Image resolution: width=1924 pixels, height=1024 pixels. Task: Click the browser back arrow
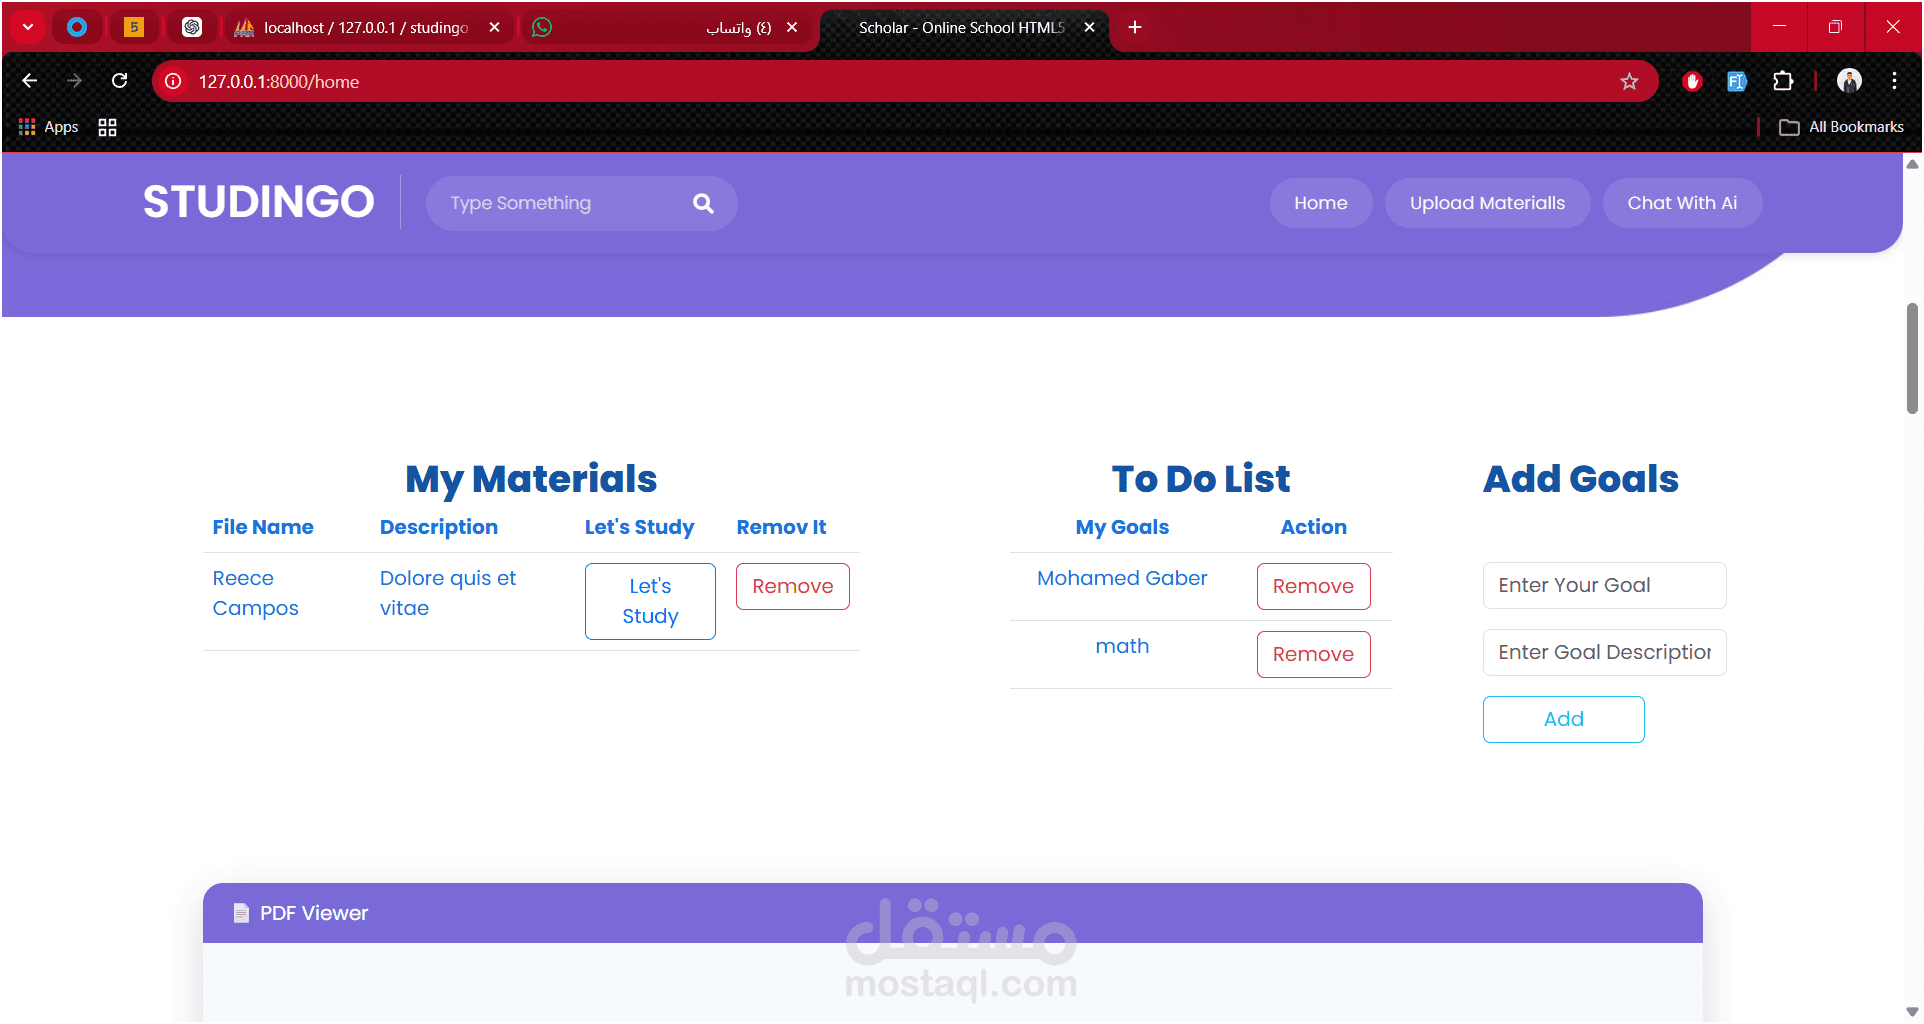[30, 81]
